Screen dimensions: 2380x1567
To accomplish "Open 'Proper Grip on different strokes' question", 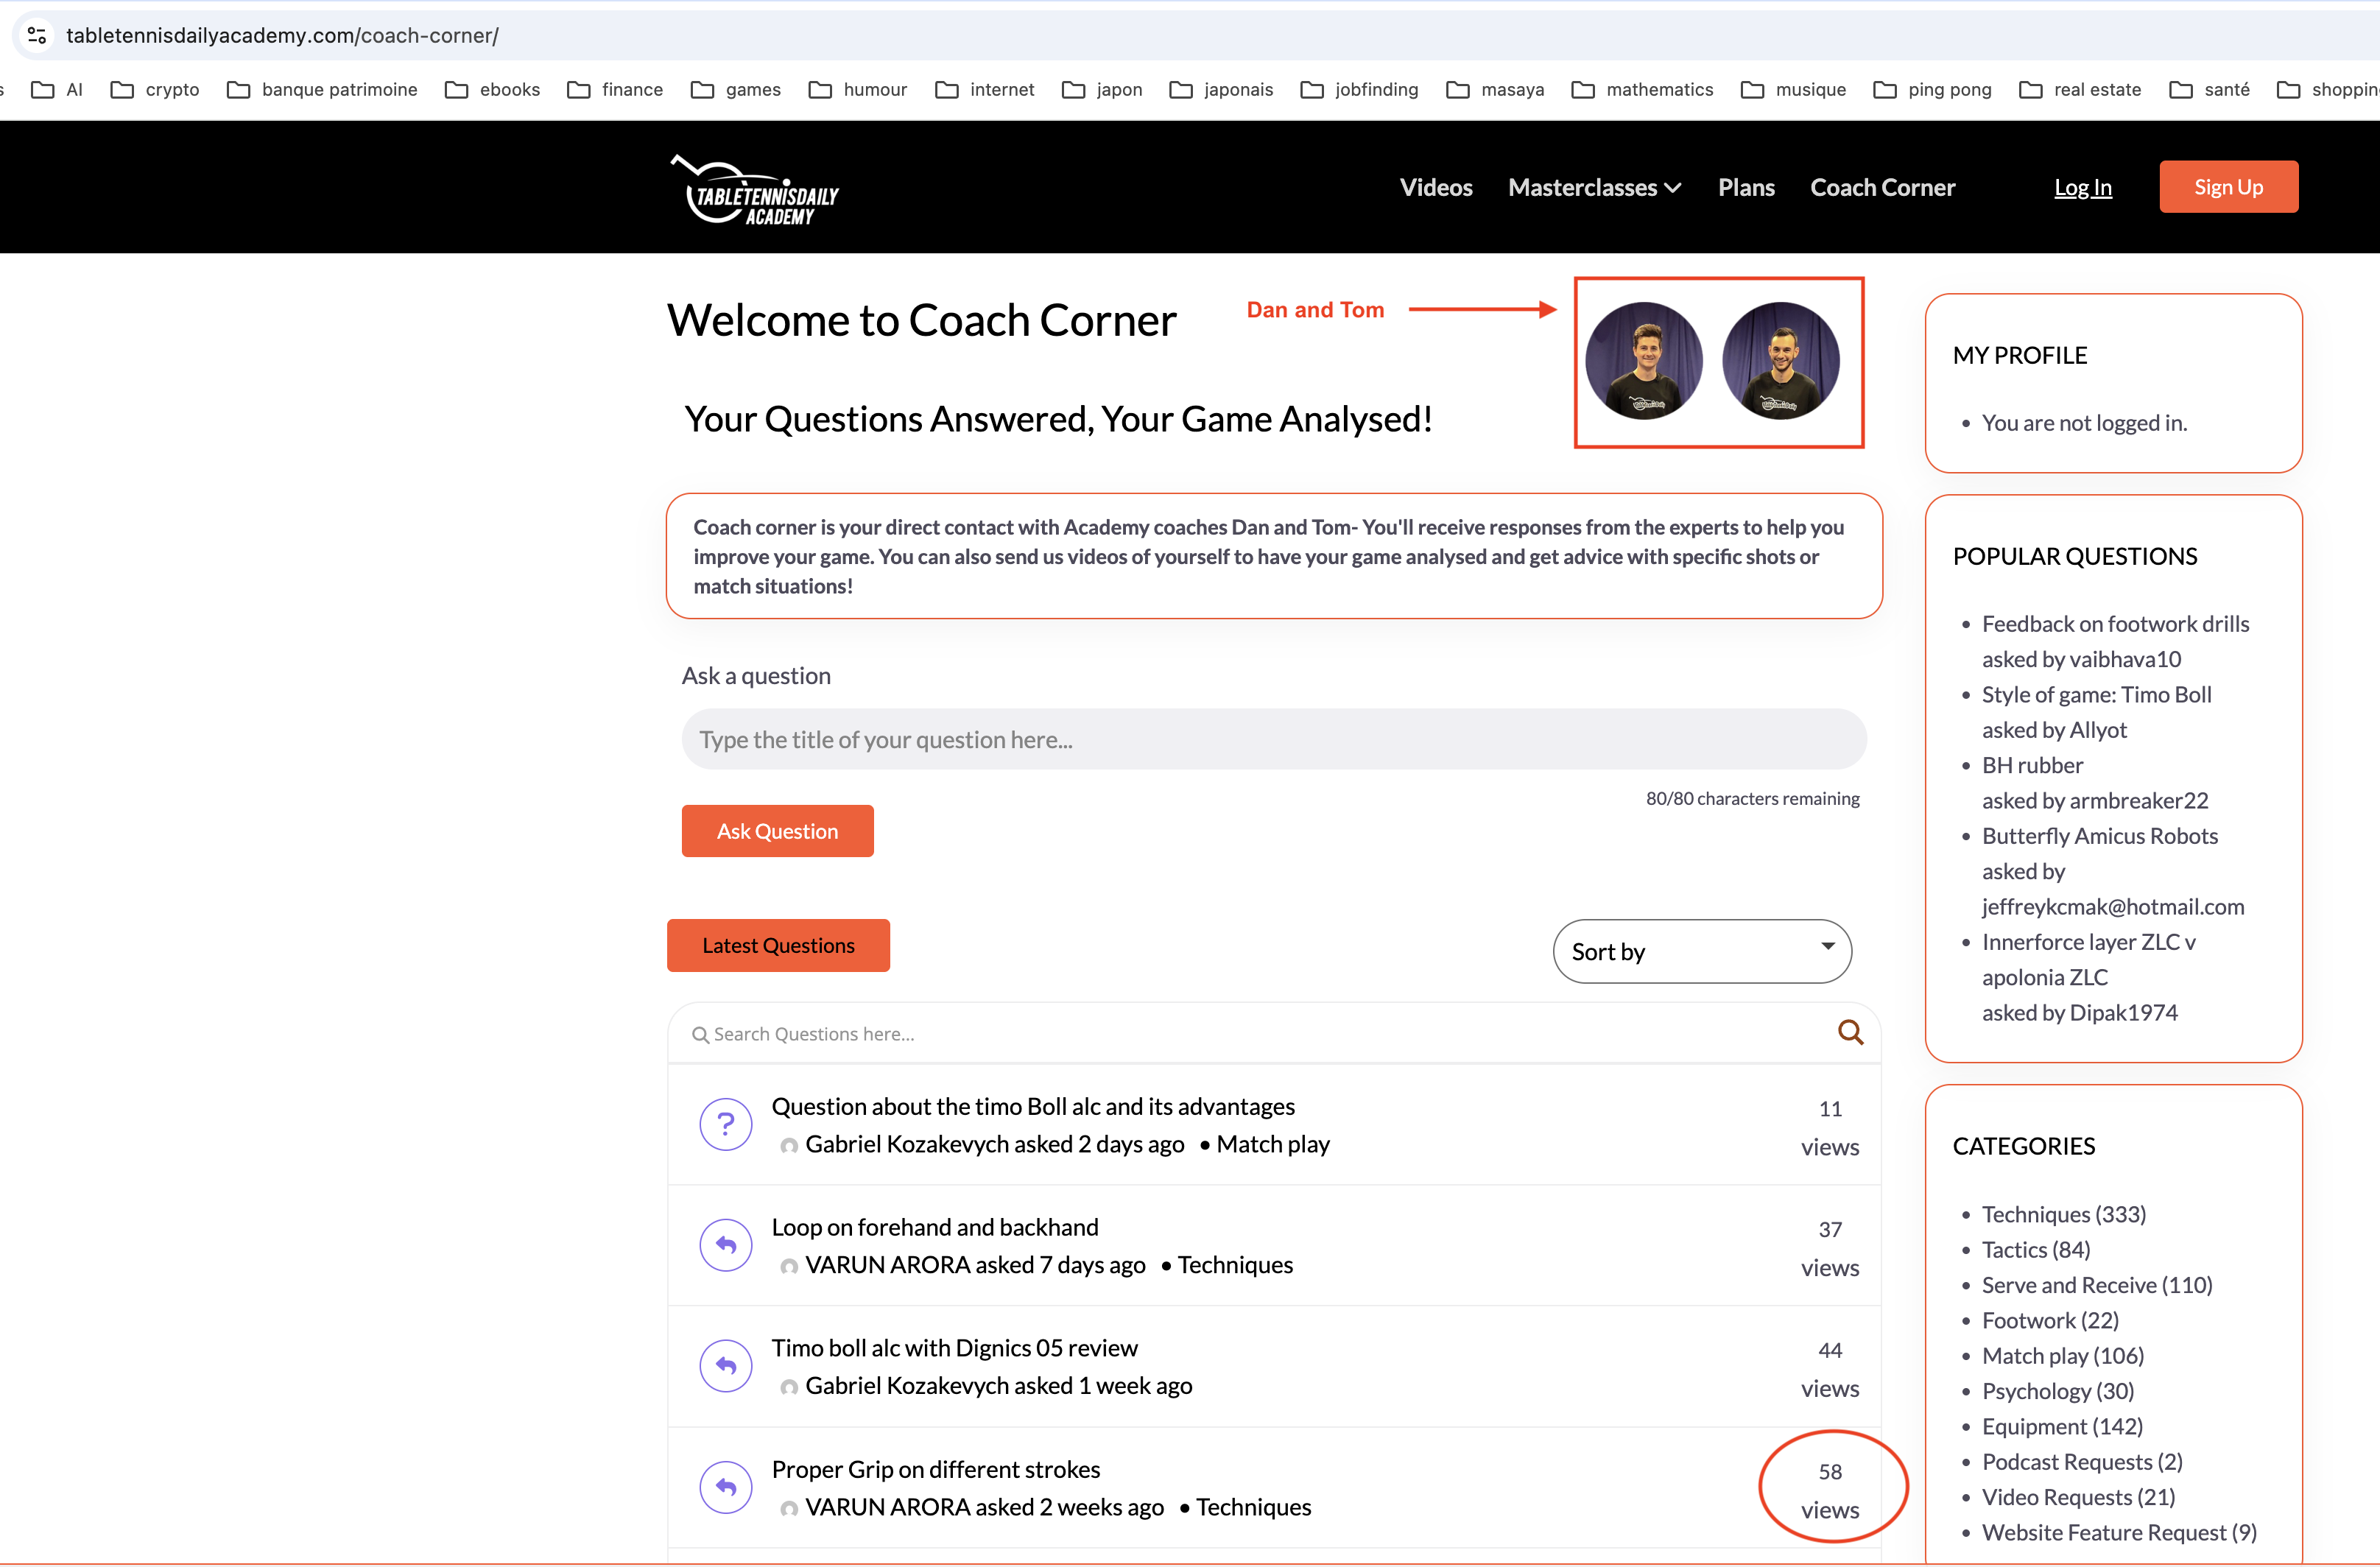I will 935,1469.
